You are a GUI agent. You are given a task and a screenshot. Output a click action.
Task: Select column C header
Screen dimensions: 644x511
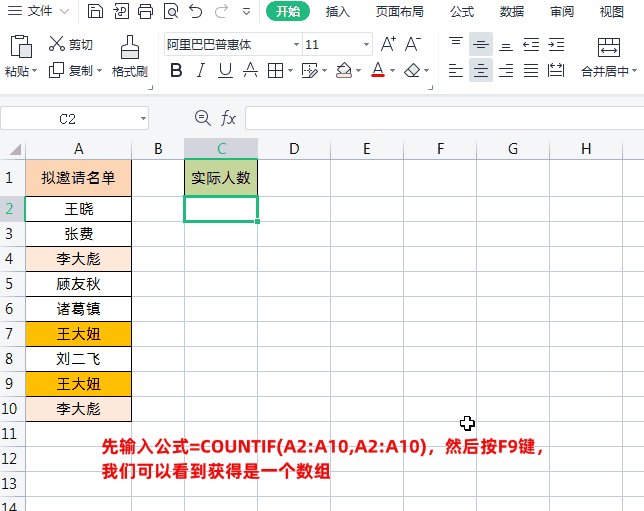coord(221,148)
